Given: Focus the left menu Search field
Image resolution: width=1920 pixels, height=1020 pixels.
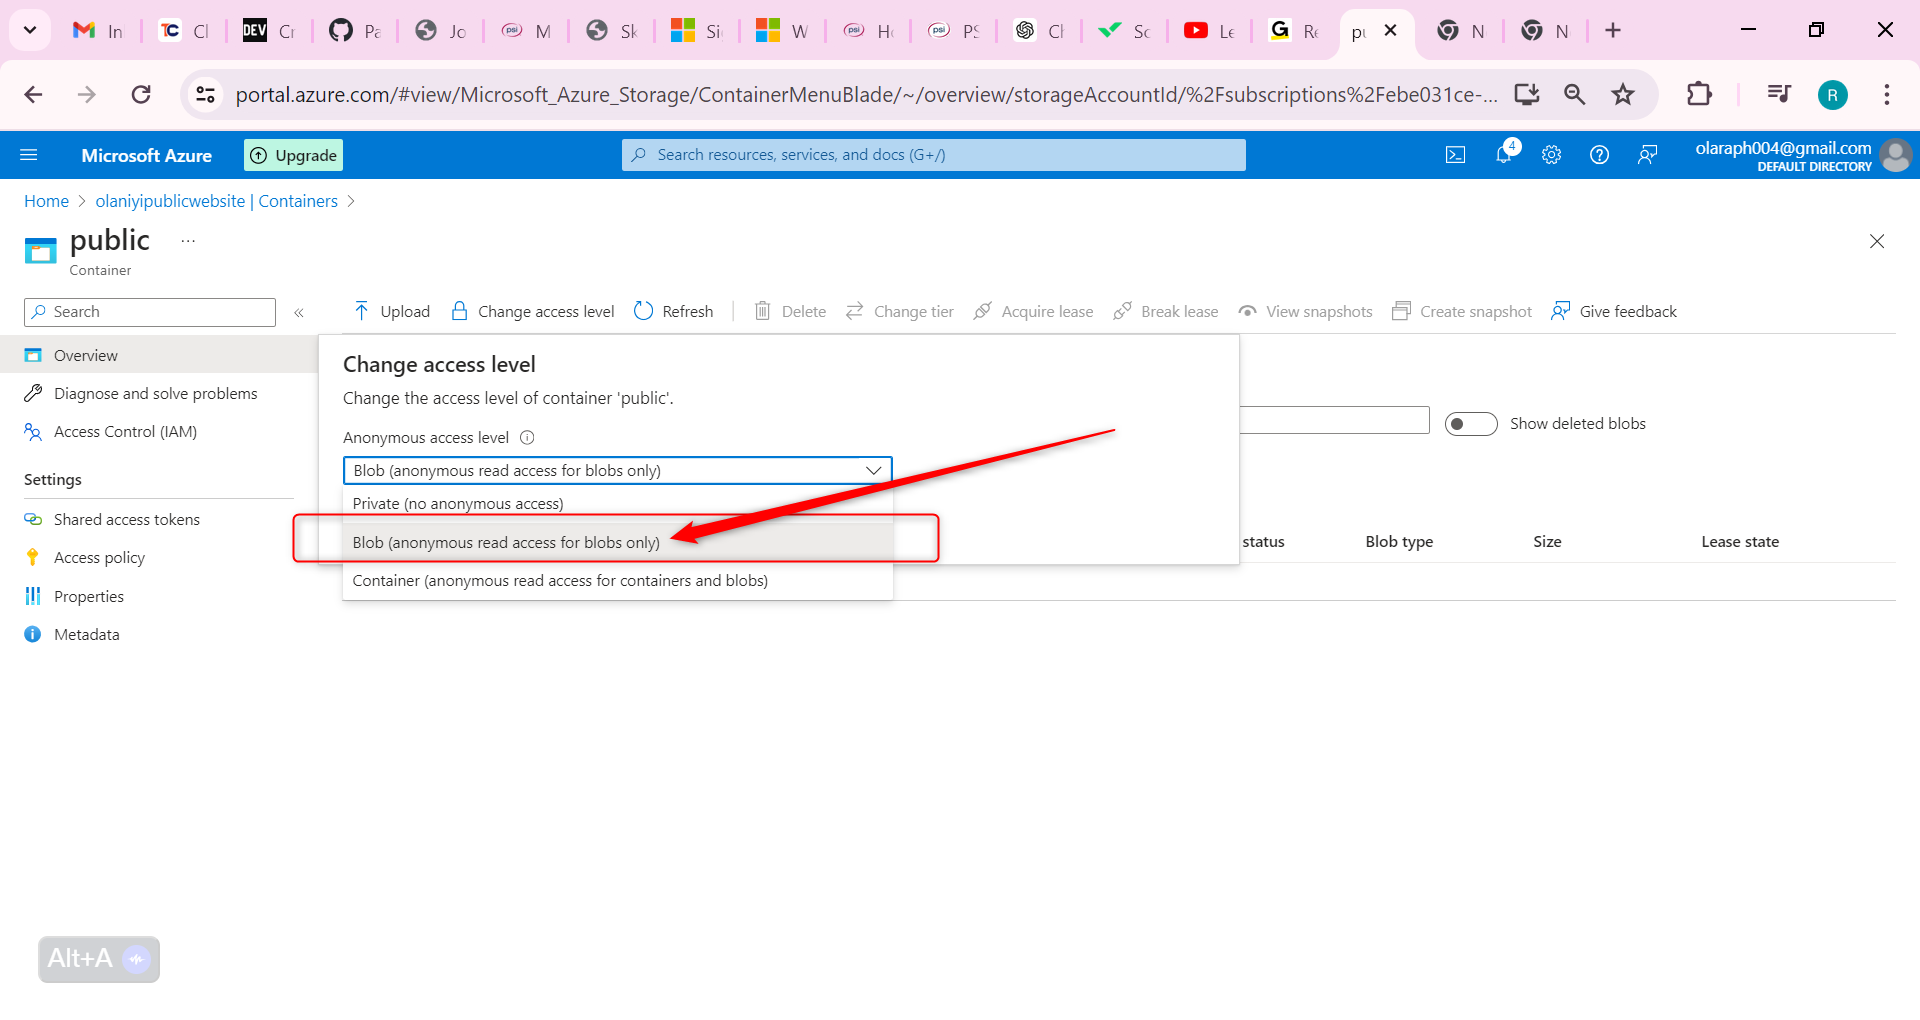Looking at the screenshot, I should (150, 312).
